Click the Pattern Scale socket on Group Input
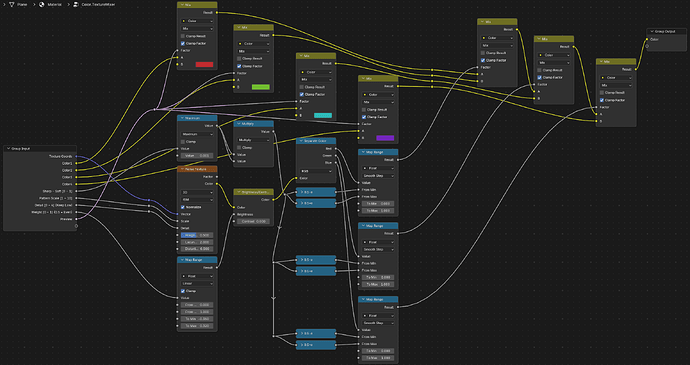 (76, 198)
